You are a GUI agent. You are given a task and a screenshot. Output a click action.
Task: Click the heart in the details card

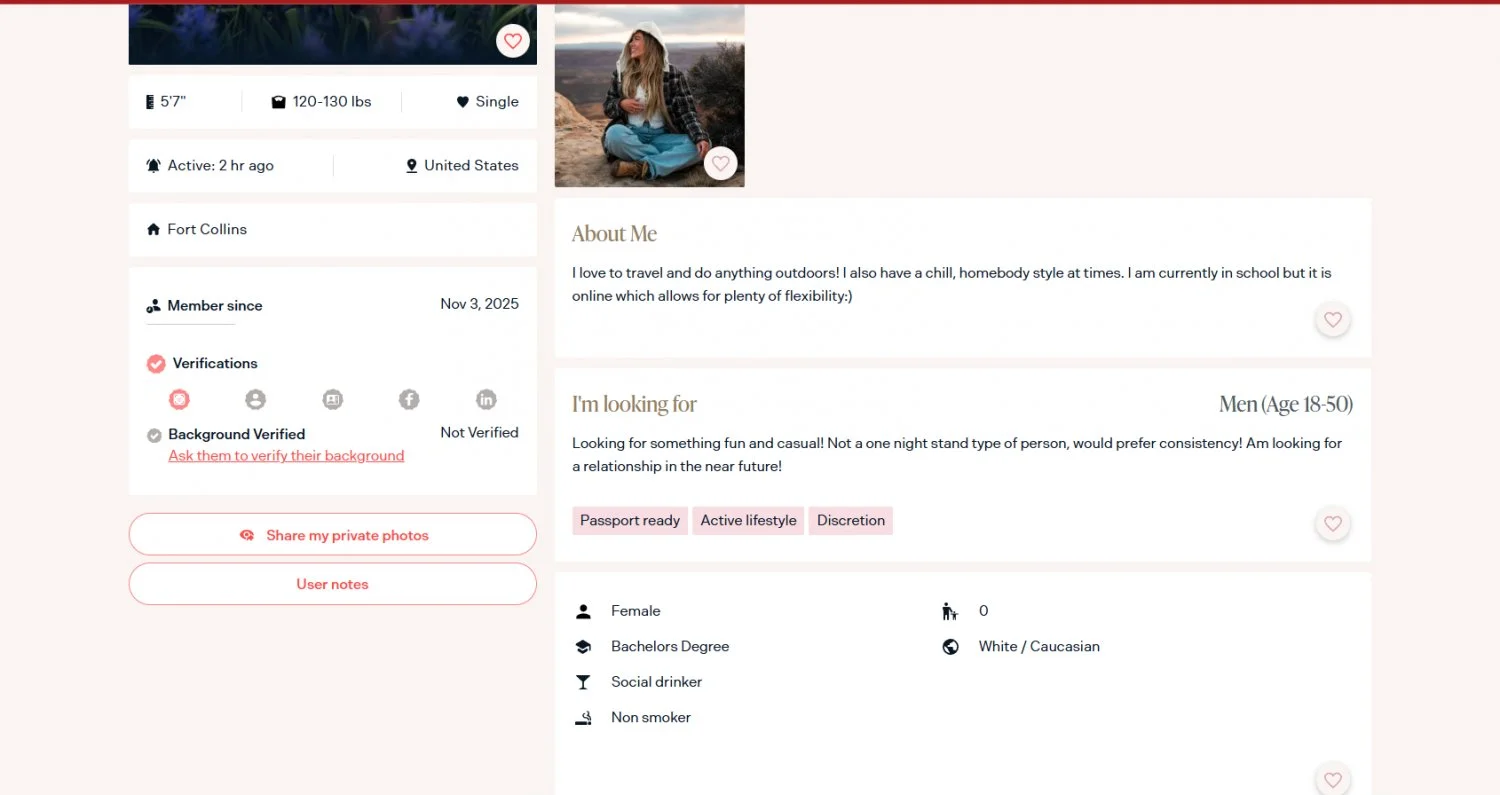(1333, 780)
